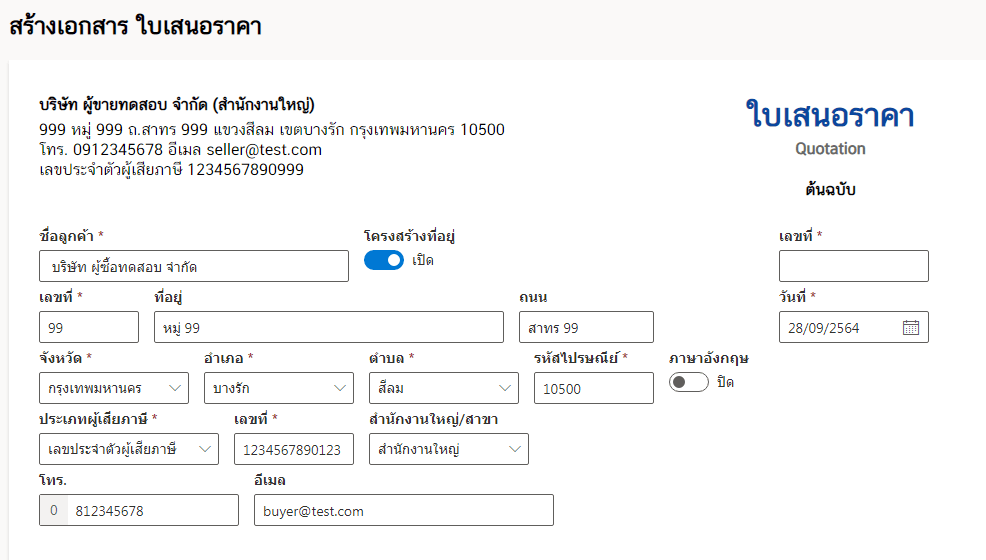986x560 pixels.
Task: Click the วันที่ field showing 28/09/2564
Action: 853,327
